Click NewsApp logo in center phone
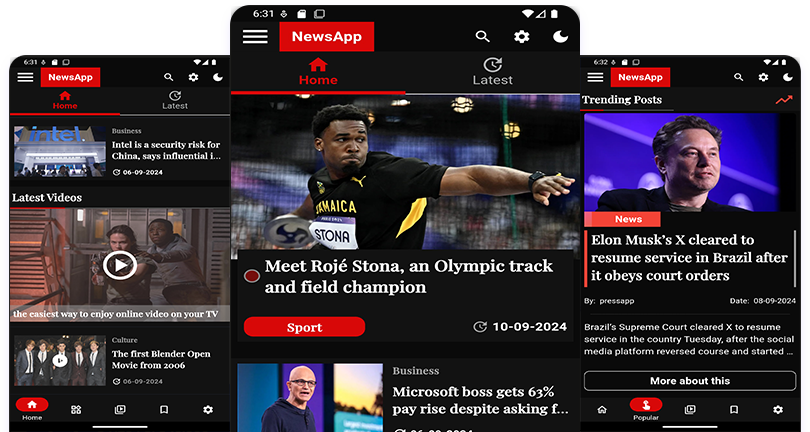The width and height of the screenshot is (810, 432). (x=326, y=37)
